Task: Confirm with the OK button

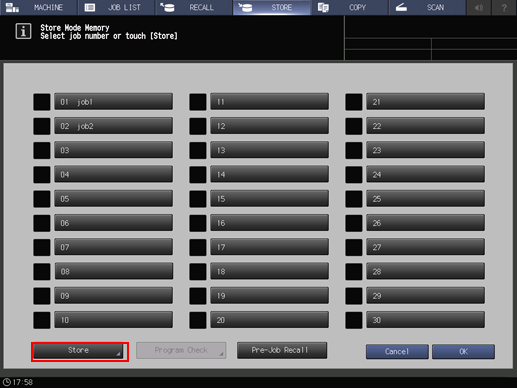Action: click(x=463, y=352)
